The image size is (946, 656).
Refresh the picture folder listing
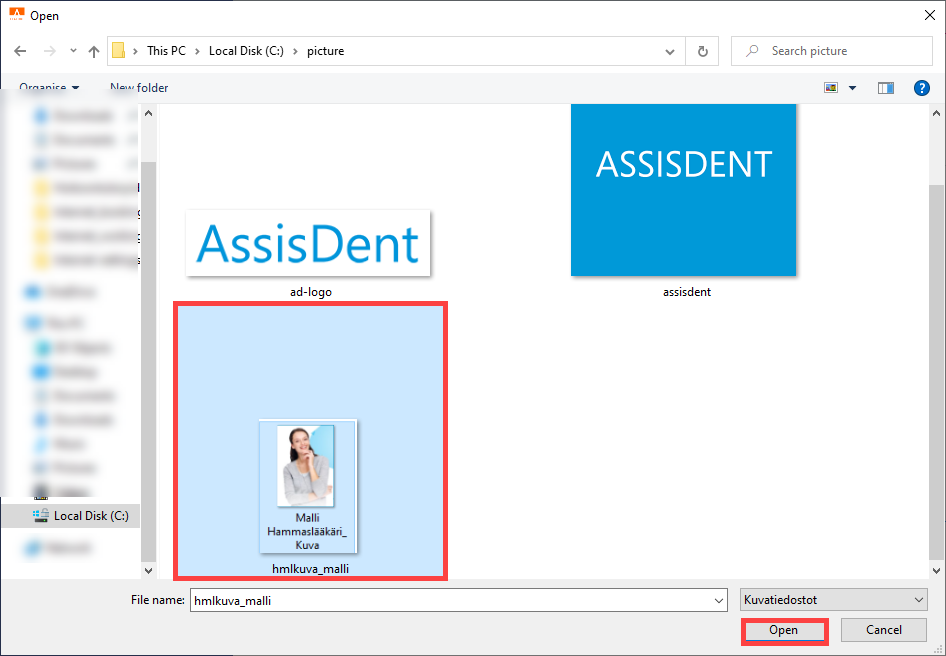coord(702,51)
